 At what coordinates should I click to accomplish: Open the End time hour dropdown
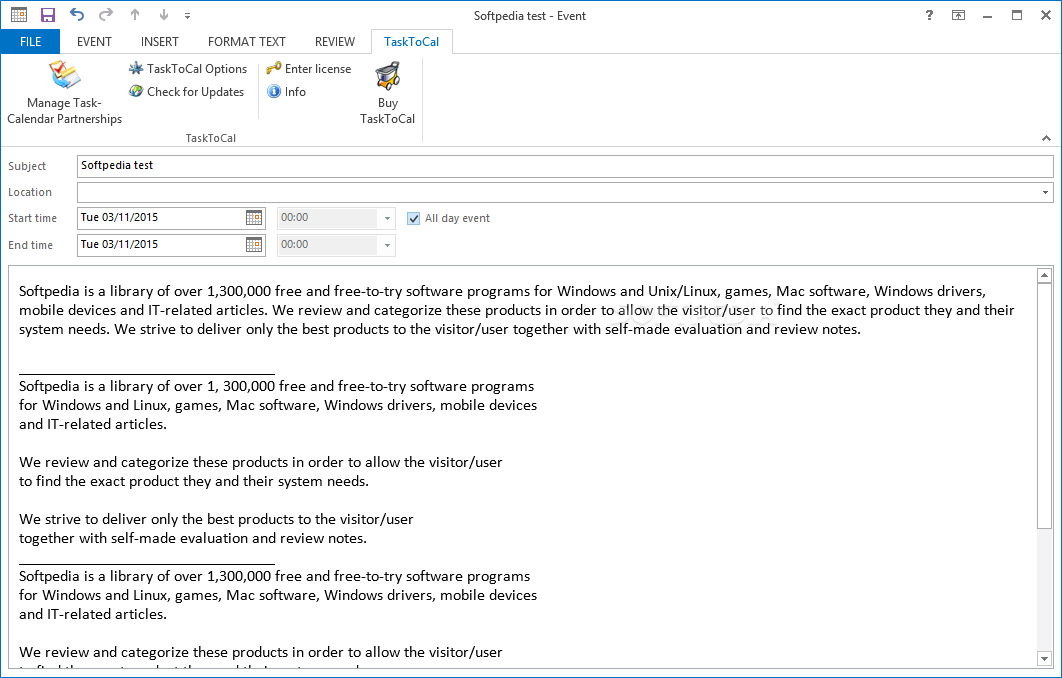[387, 245]
